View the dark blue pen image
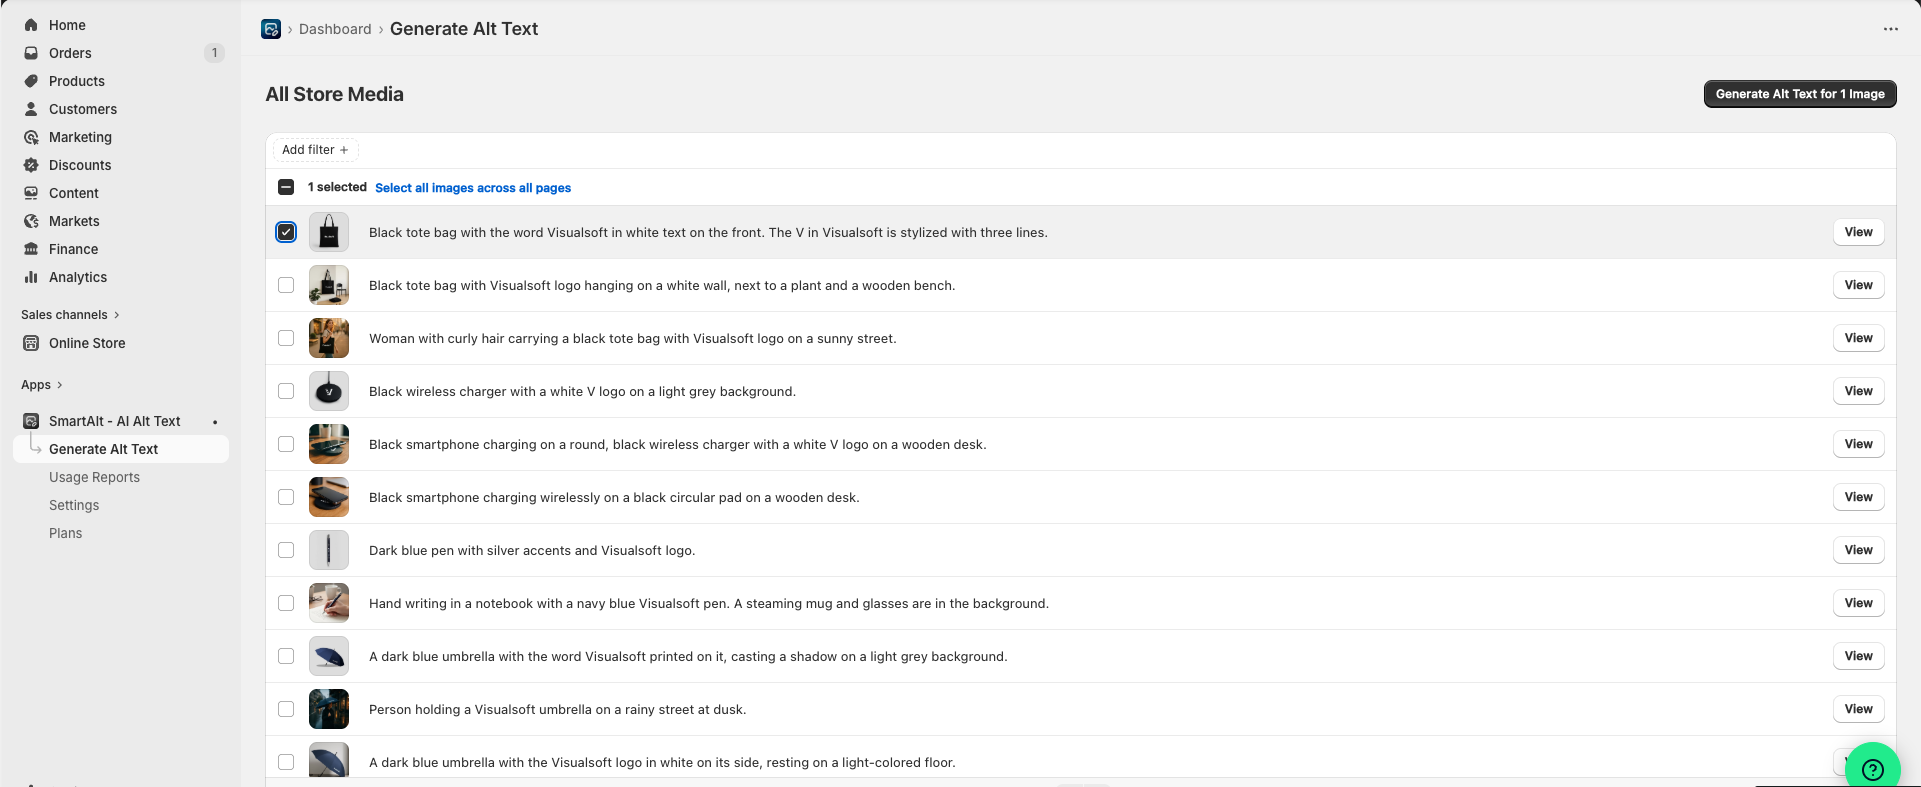This screenshot has height=787, width=1921. [1859, 550]
